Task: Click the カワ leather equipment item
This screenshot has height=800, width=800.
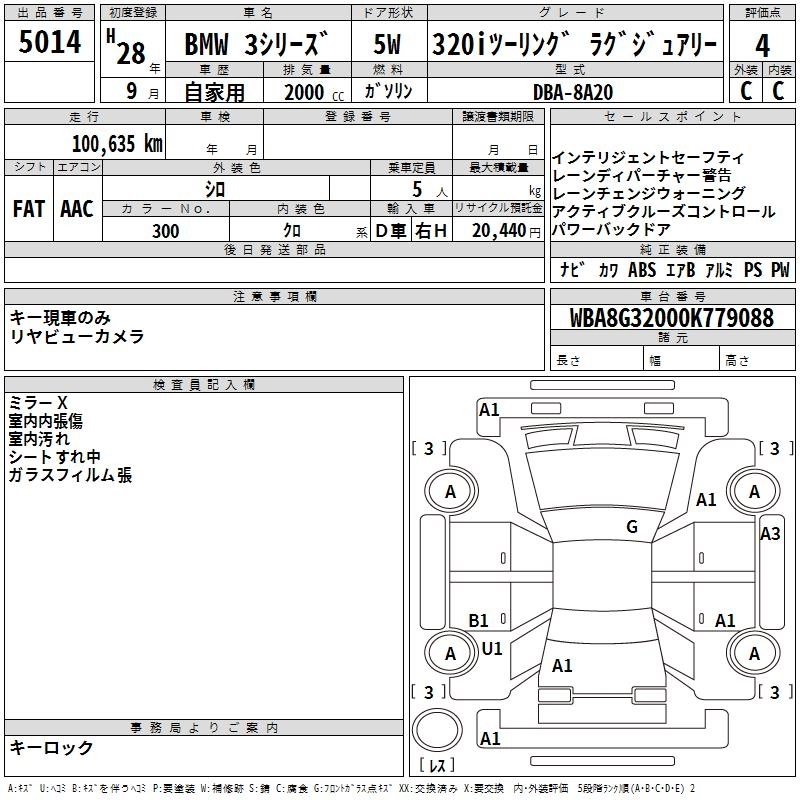Action: point(608,270)
